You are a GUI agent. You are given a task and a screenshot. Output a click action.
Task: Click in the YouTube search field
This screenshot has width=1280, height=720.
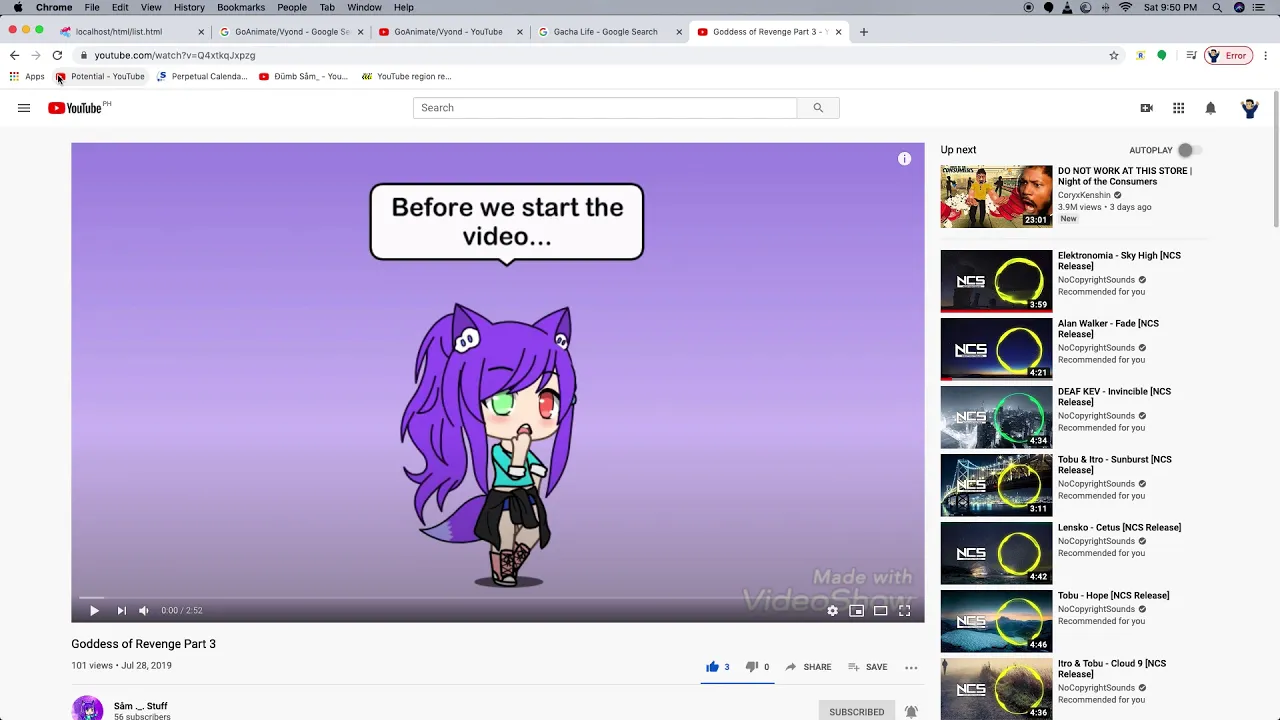click(x=605, y=108)
